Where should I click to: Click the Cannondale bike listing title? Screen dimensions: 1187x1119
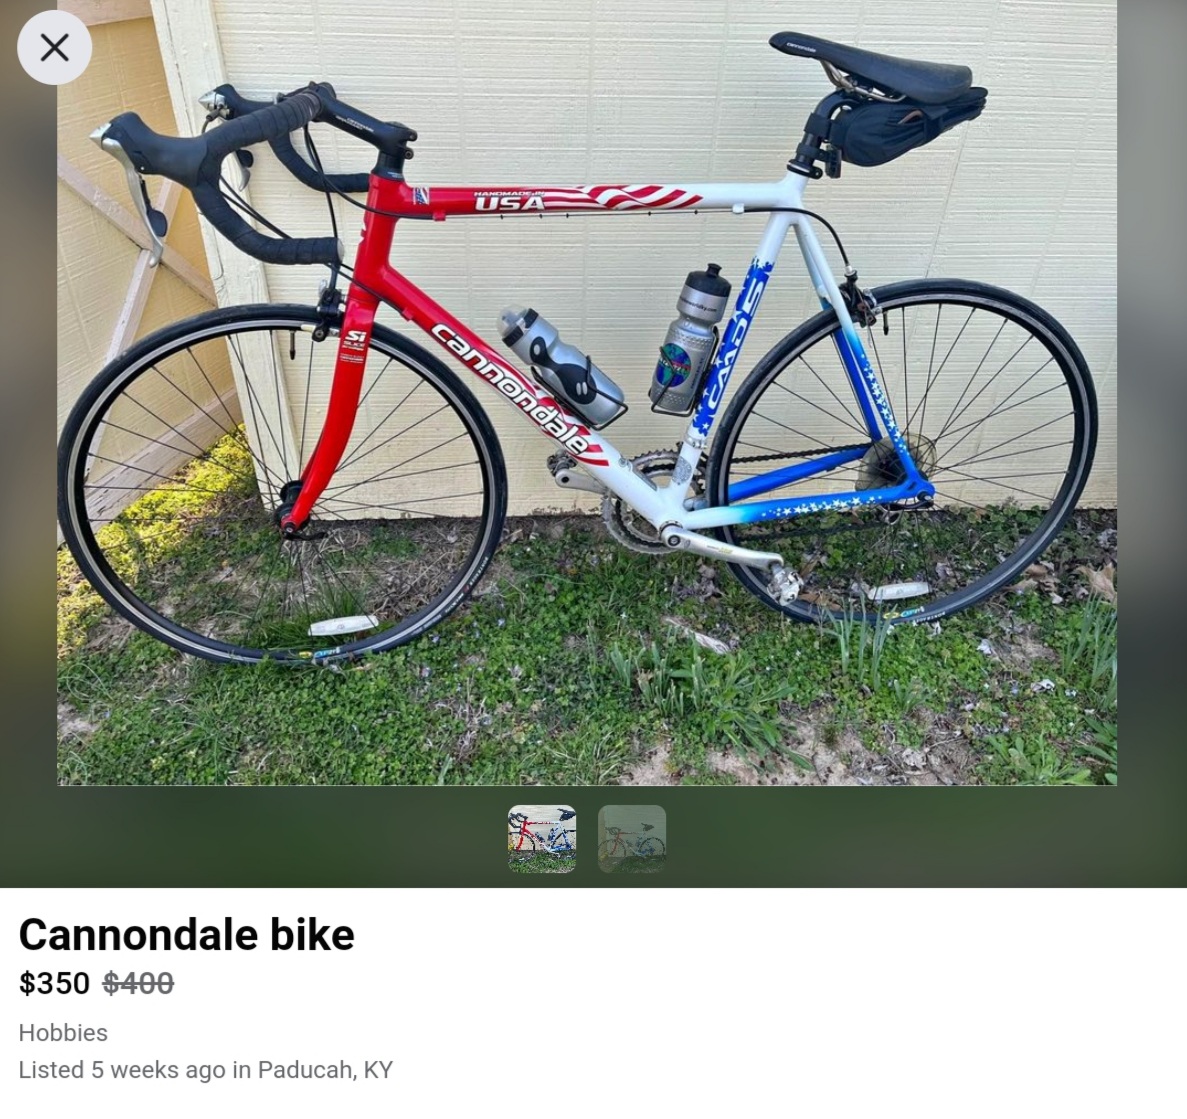coord(186,934)
